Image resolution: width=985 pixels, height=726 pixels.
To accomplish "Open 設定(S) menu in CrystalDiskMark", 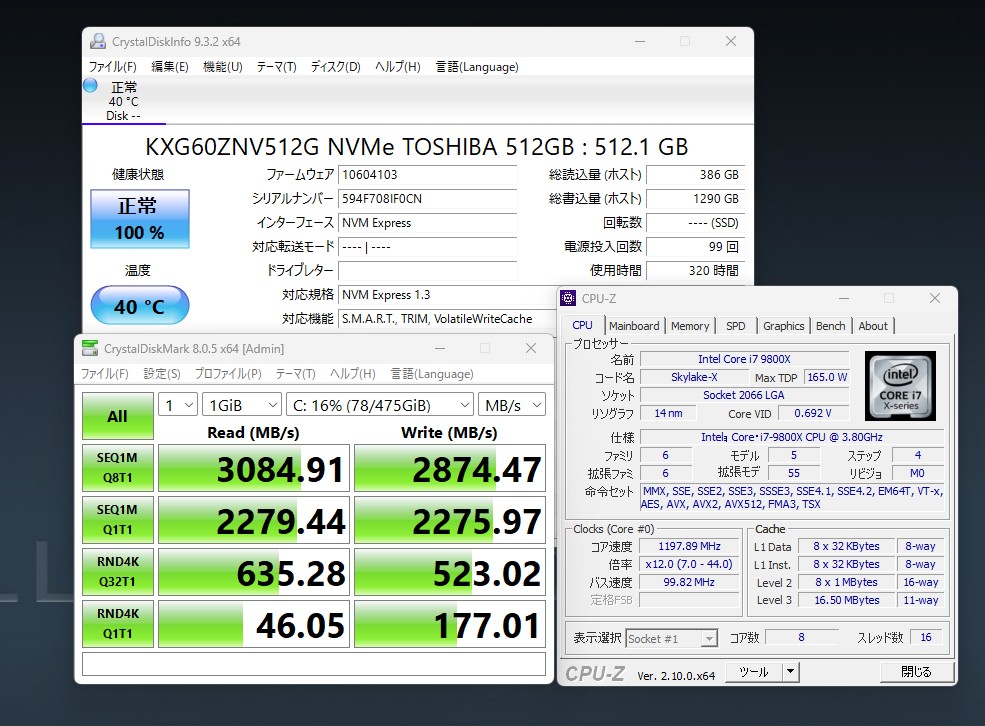I will [162, 374].
